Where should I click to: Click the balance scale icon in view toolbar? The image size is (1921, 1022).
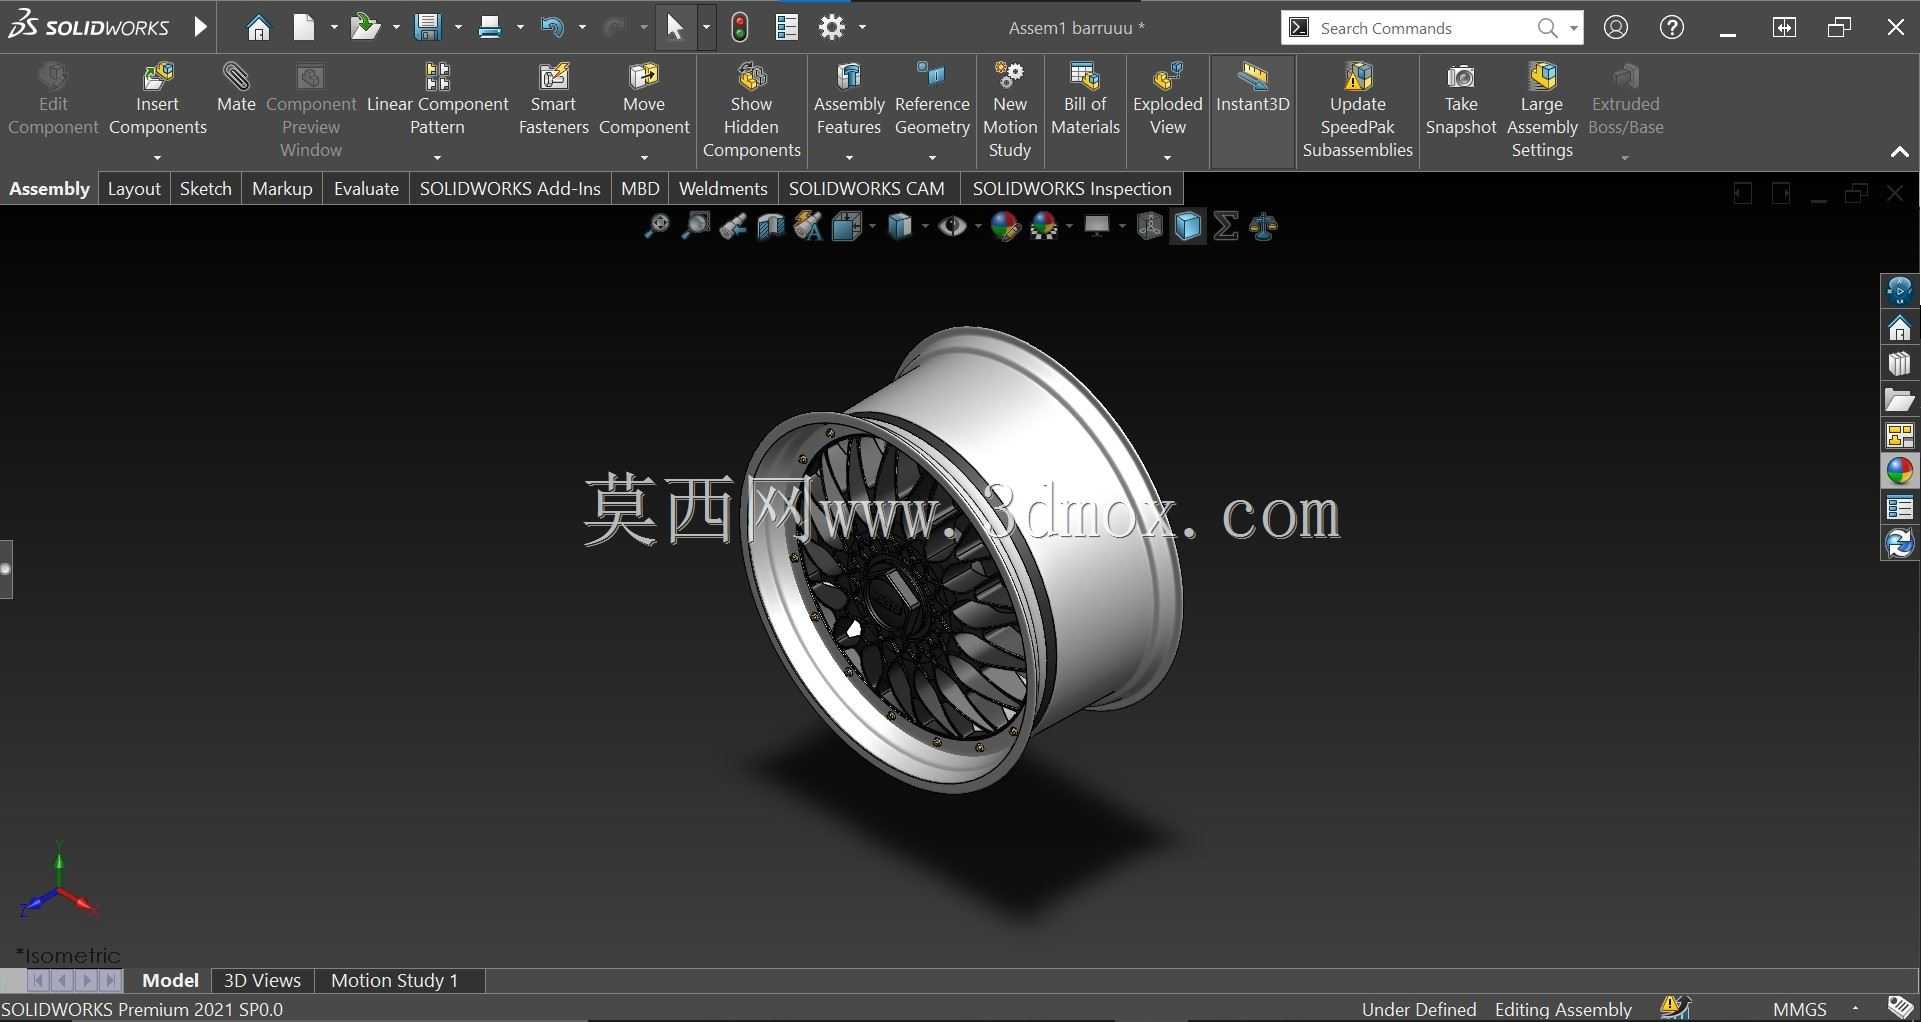pos(1264,227)
